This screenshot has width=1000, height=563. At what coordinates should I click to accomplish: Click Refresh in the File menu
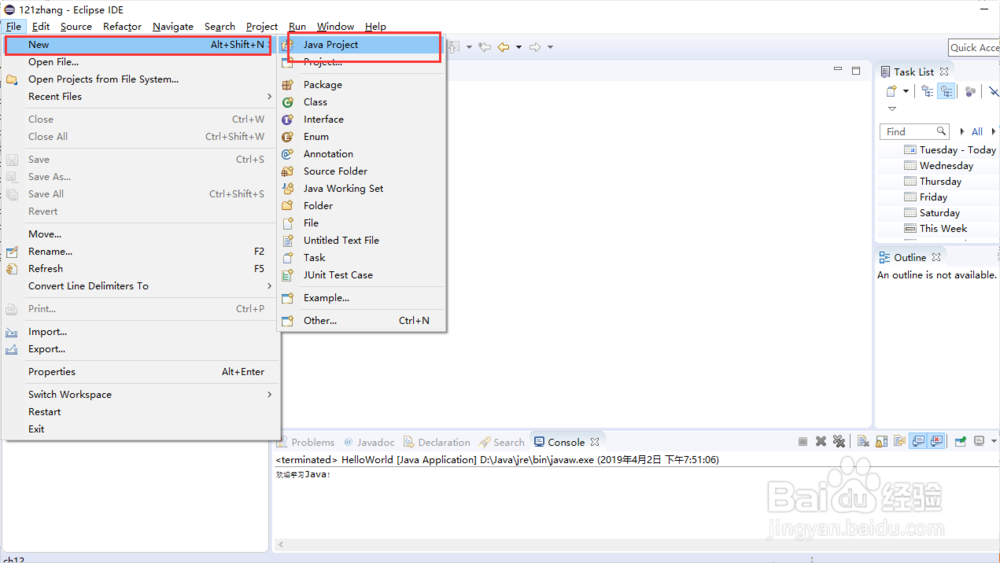[141, 269]
